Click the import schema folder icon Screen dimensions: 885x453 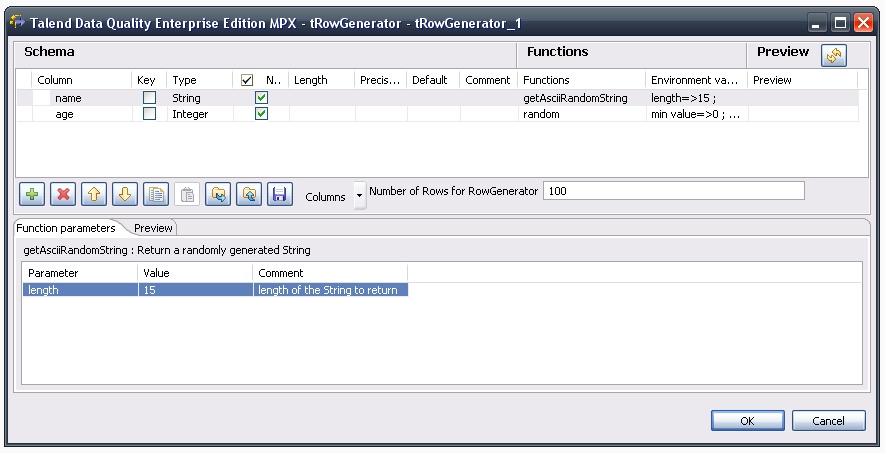[x=218, y=194]
